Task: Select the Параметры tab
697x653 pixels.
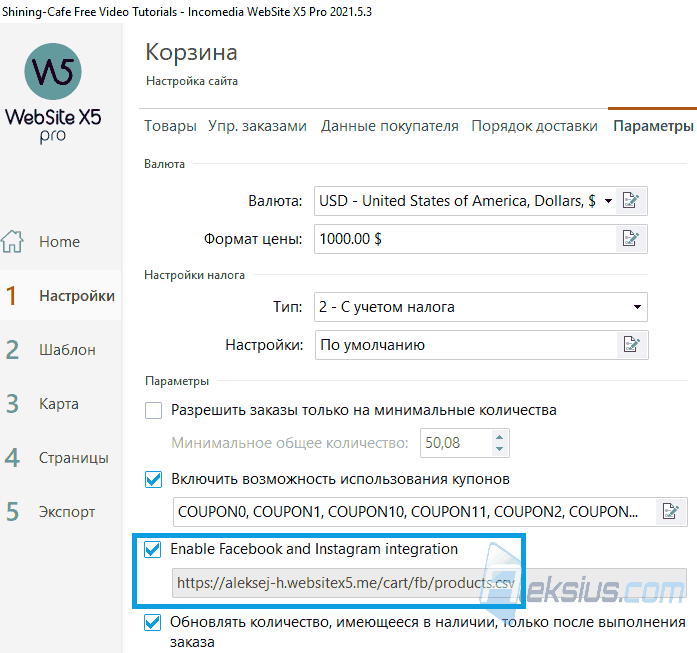Action: point(653,126)
